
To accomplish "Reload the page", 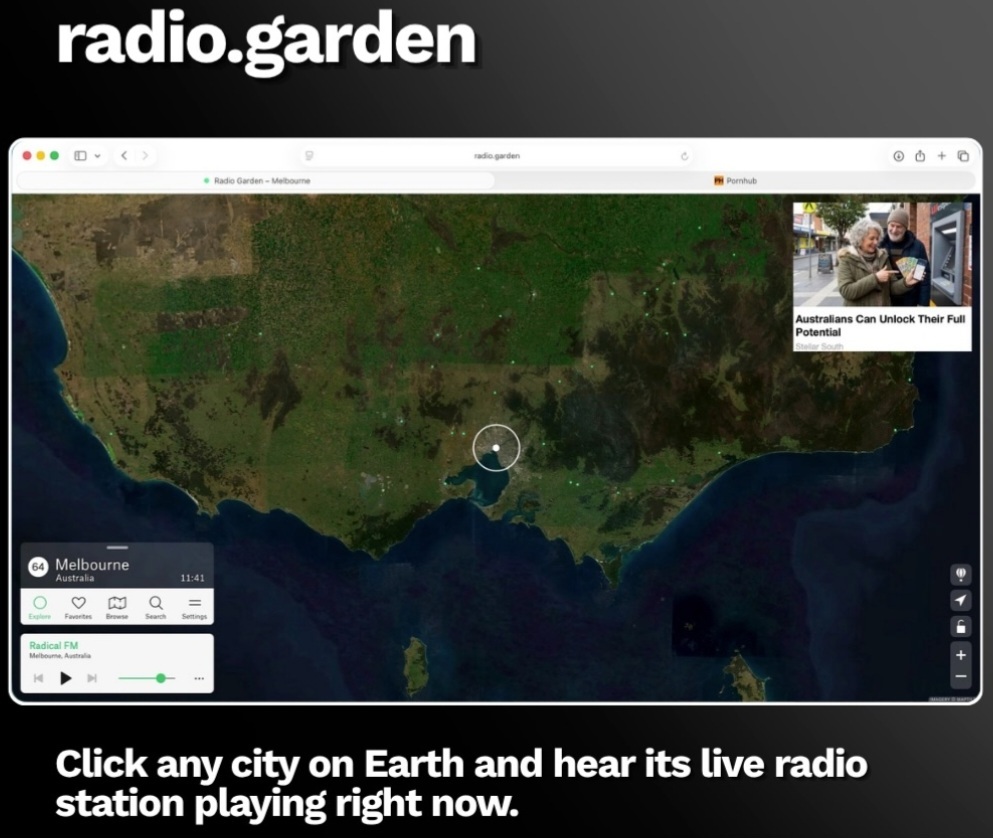I will point(684,156).
